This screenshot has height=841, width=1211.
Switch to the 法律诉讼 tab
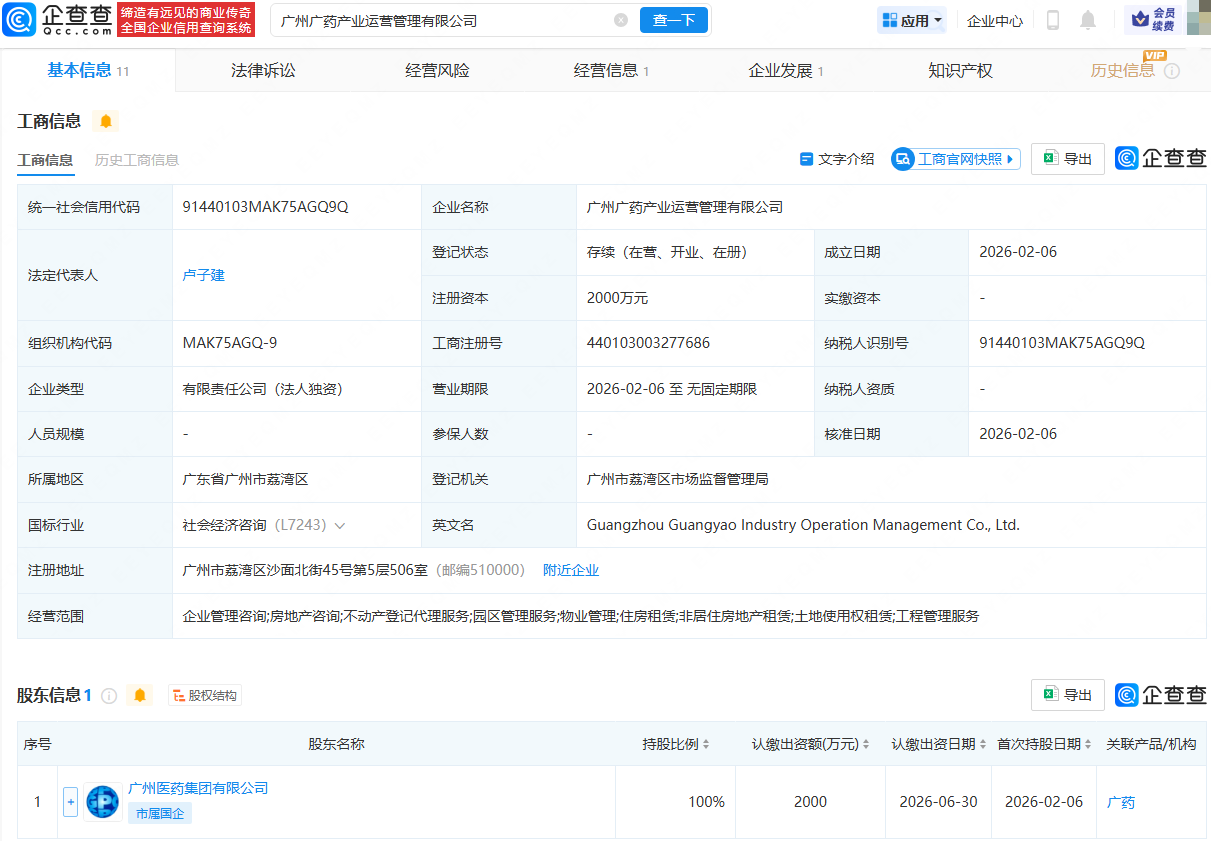pos(261,70)
